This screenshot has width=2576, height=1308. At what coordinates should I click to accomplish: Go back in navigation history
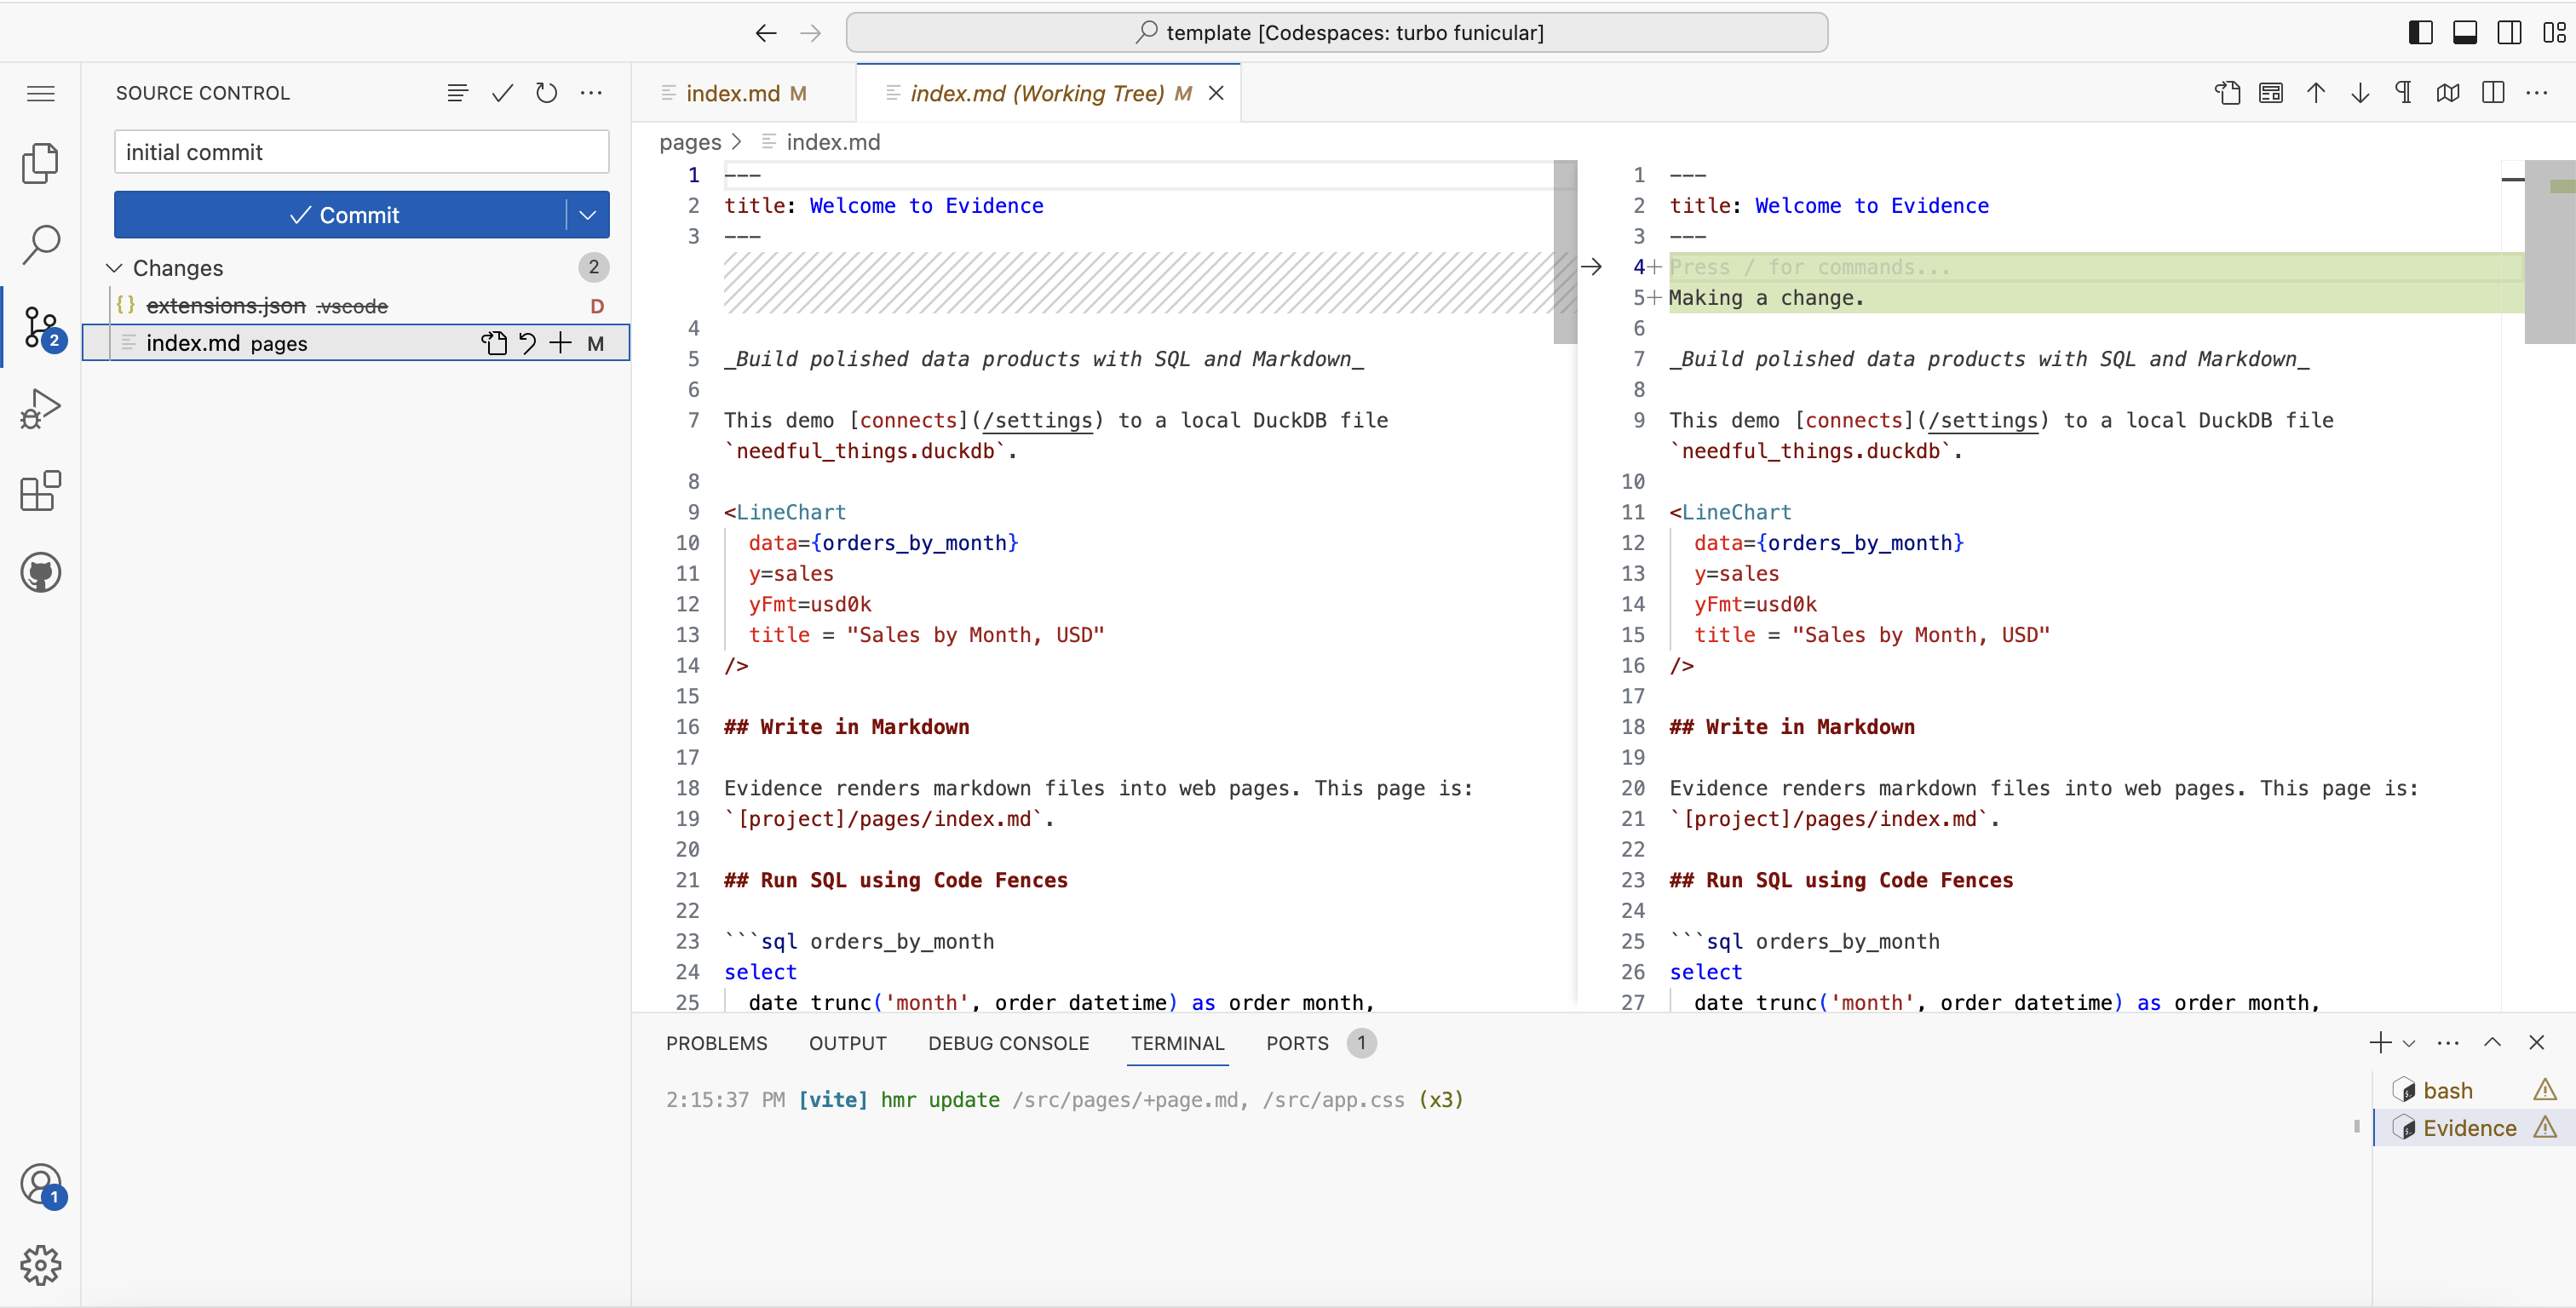tap(766, 33)
